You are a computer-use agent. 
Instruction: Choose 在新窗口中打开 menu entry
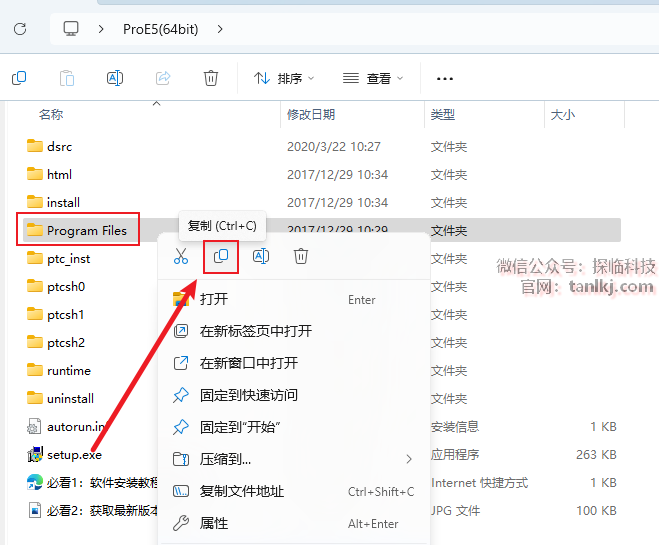[x=294, y=363]
